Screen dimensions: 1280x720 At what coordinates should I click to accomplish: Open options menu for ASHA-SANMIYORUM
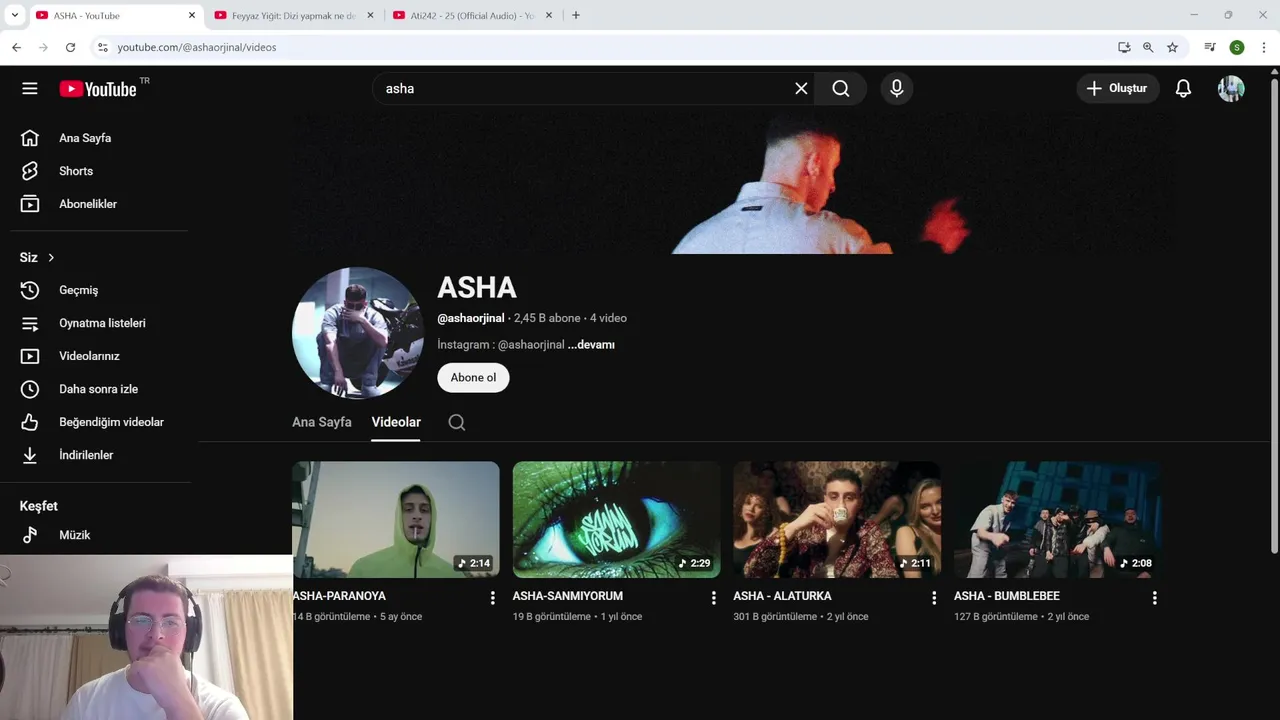click(x=713, y=598)
